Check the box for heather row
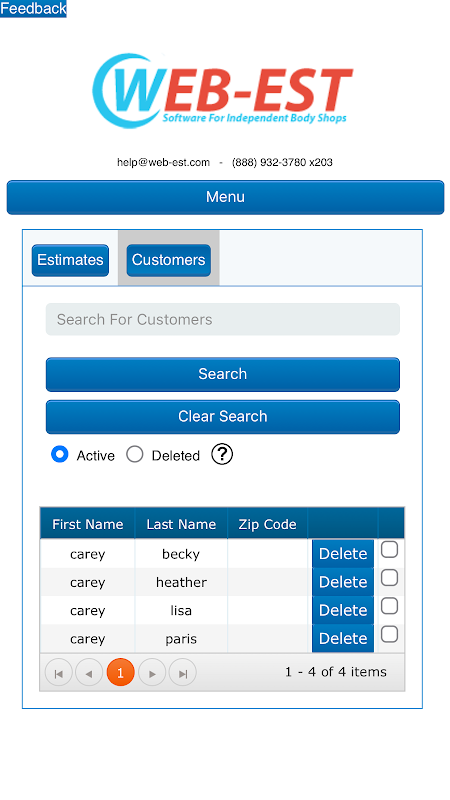The image size is (450, 800). pyautogui.click(x=389, y=578)
